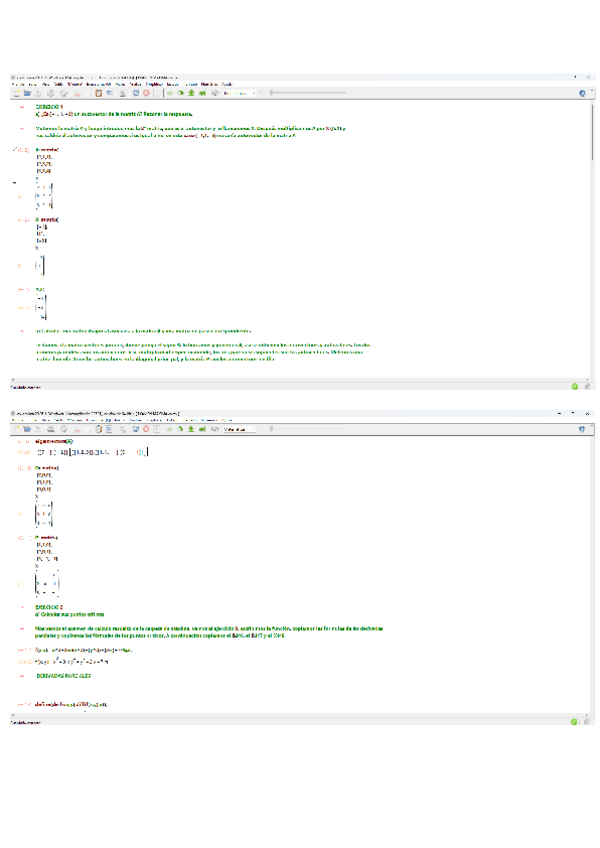The height and width of the screenshot is (848, 600).
Task: Click status icon in upper window status bar
Action: tap(575, 385)
